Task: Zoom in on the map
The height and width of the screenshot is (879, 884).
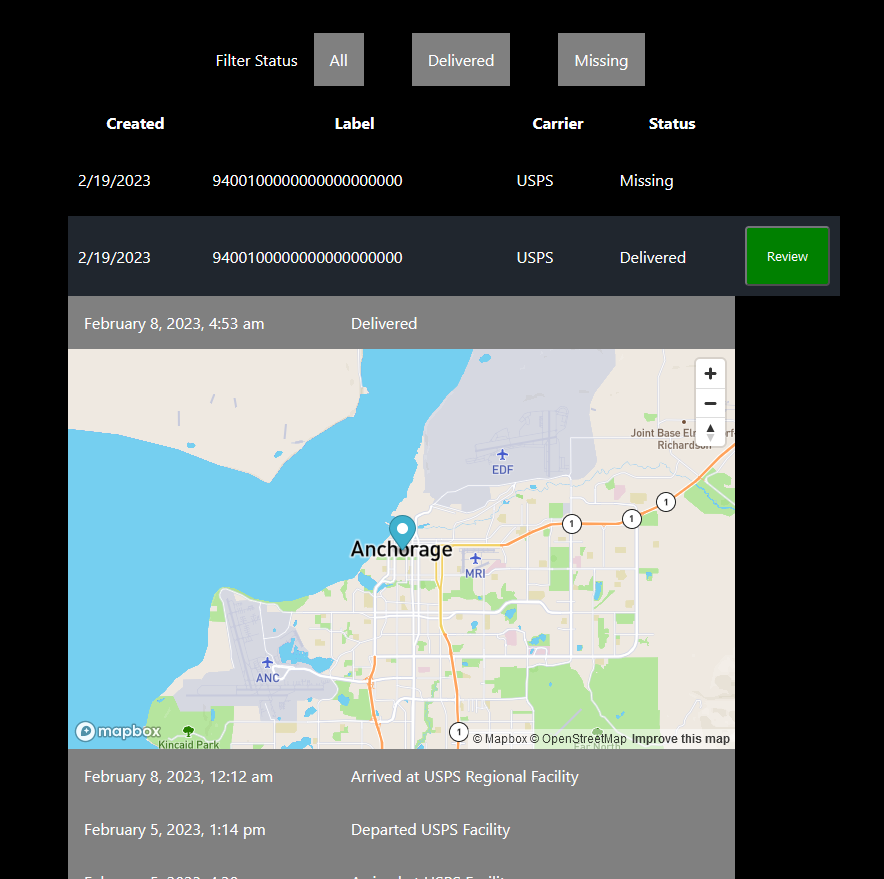Action: (x=710, y=373)
